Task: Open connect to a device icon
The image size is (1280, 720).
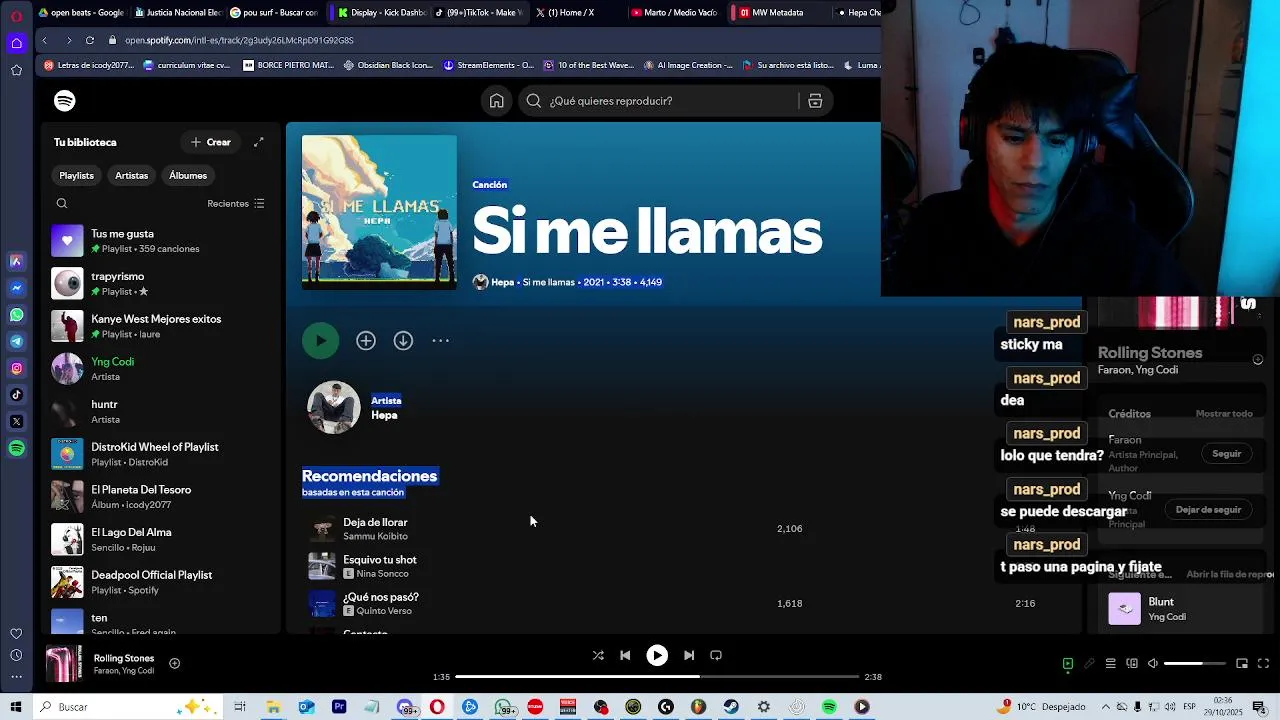Action: pyautogui.click(x=1132, y=664)
